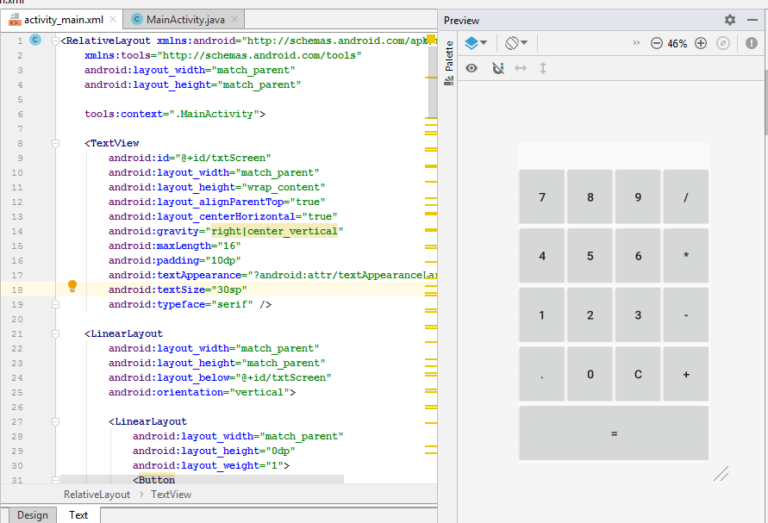Open the orientation for preview dropdown
768x523 pixels.
(x=517, y=43)
